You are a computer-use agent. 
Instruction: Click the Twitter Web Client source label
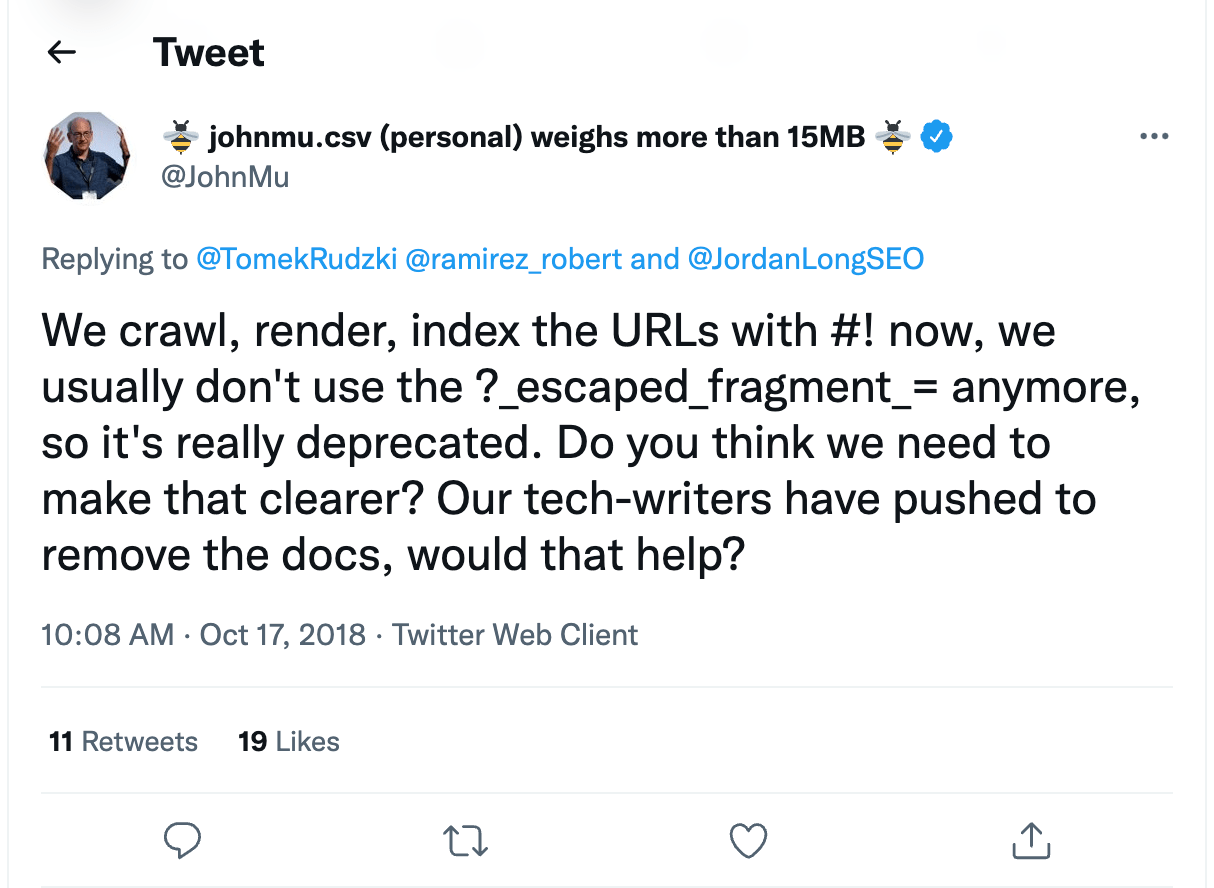pos(515,635)
